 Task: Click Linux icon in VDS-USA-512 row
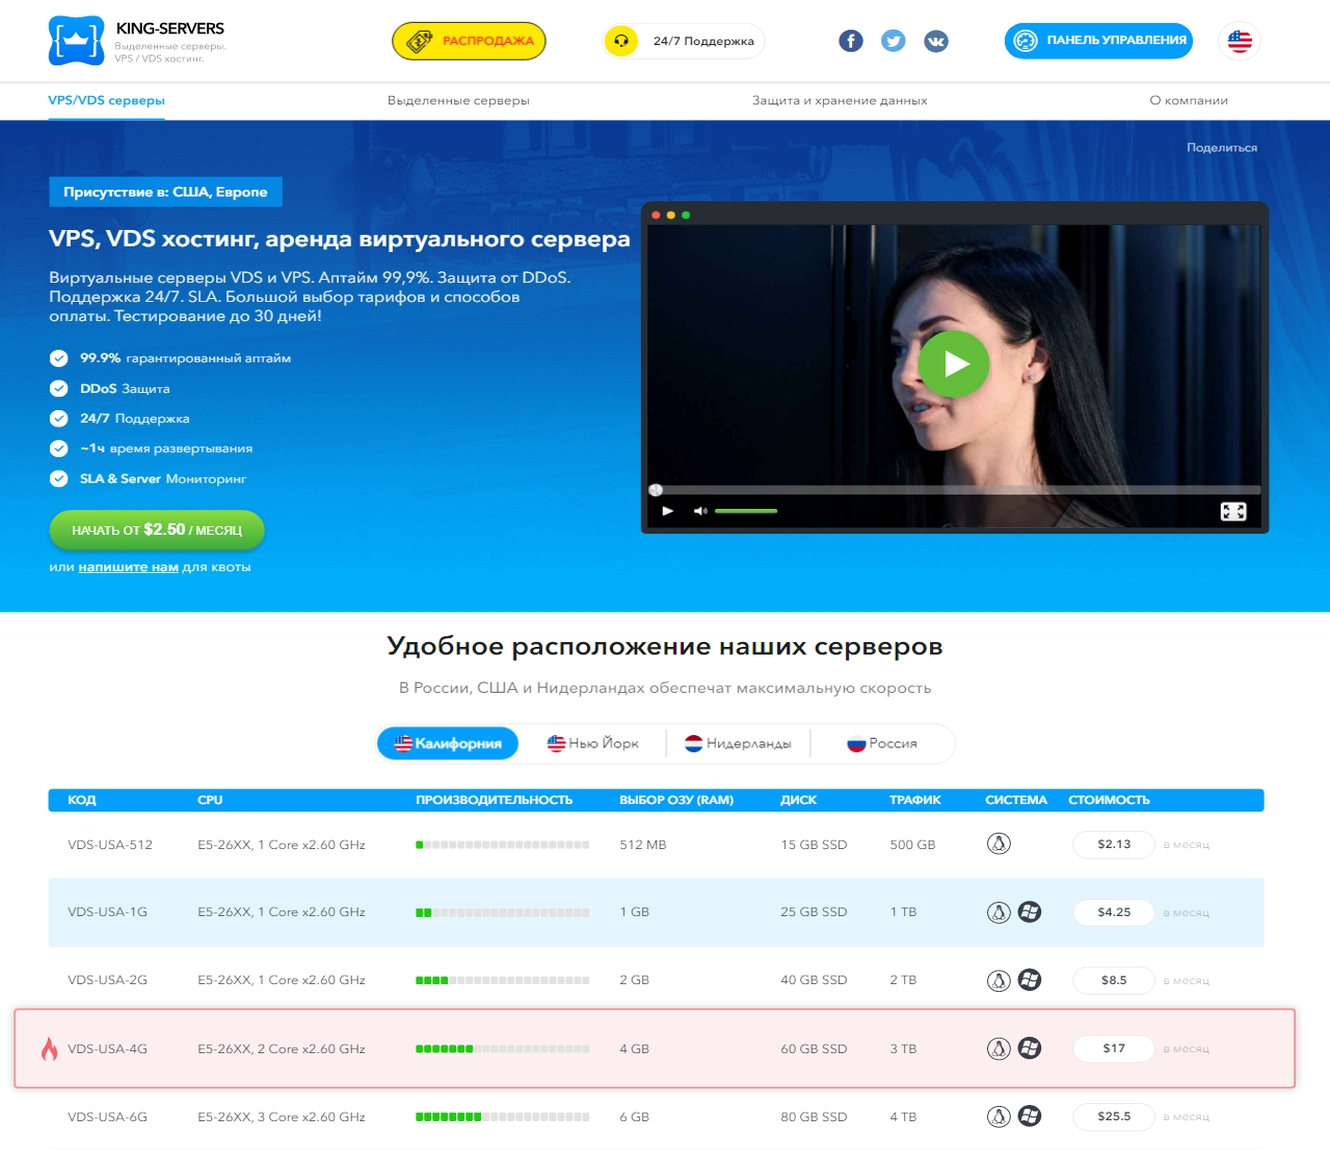pyautogui.click(x=999, y=844)
